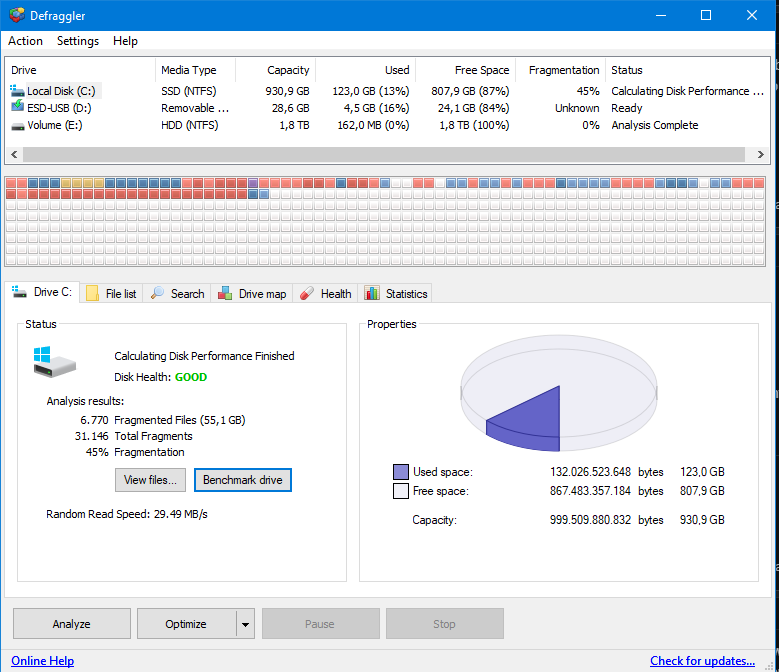Viewport: 779px width, 672px height.
Task: Click the drive list horizontal scrollbar thumb
Action: coord(384,154)
